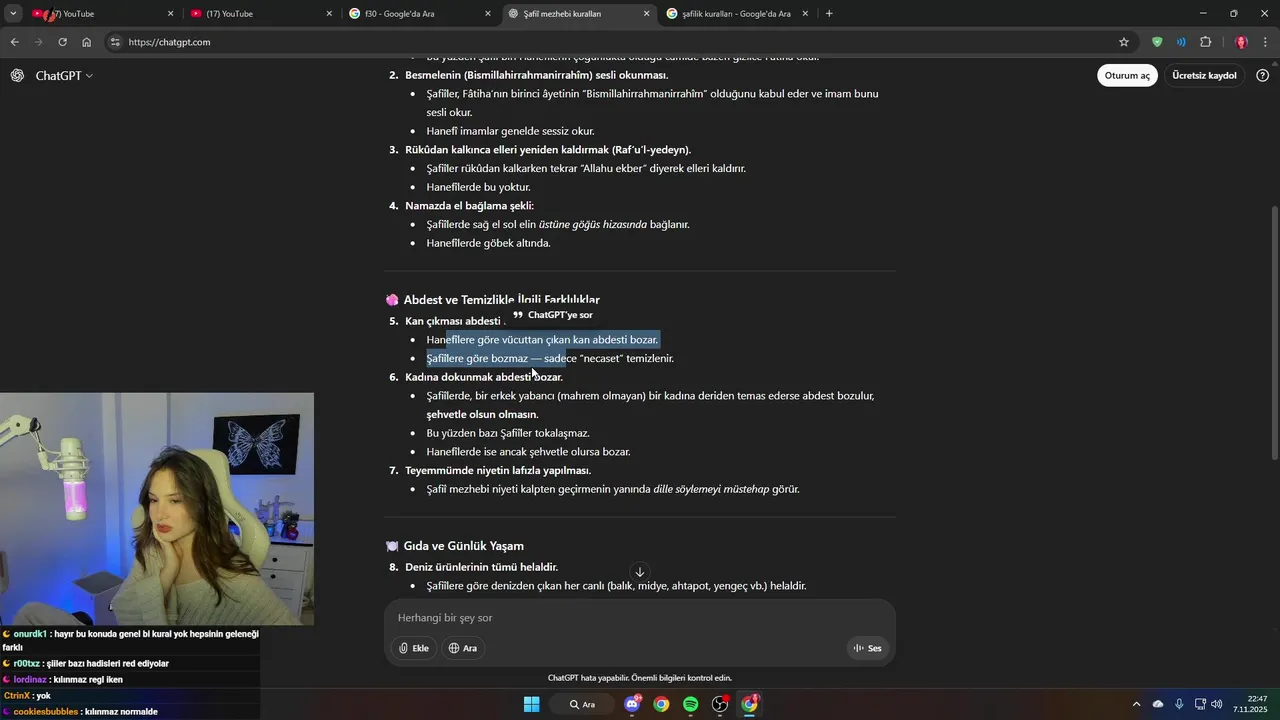
Task: Click text 'Teyemmümde niyetin lafızla yapılması.'
Action: pos(498,471)
